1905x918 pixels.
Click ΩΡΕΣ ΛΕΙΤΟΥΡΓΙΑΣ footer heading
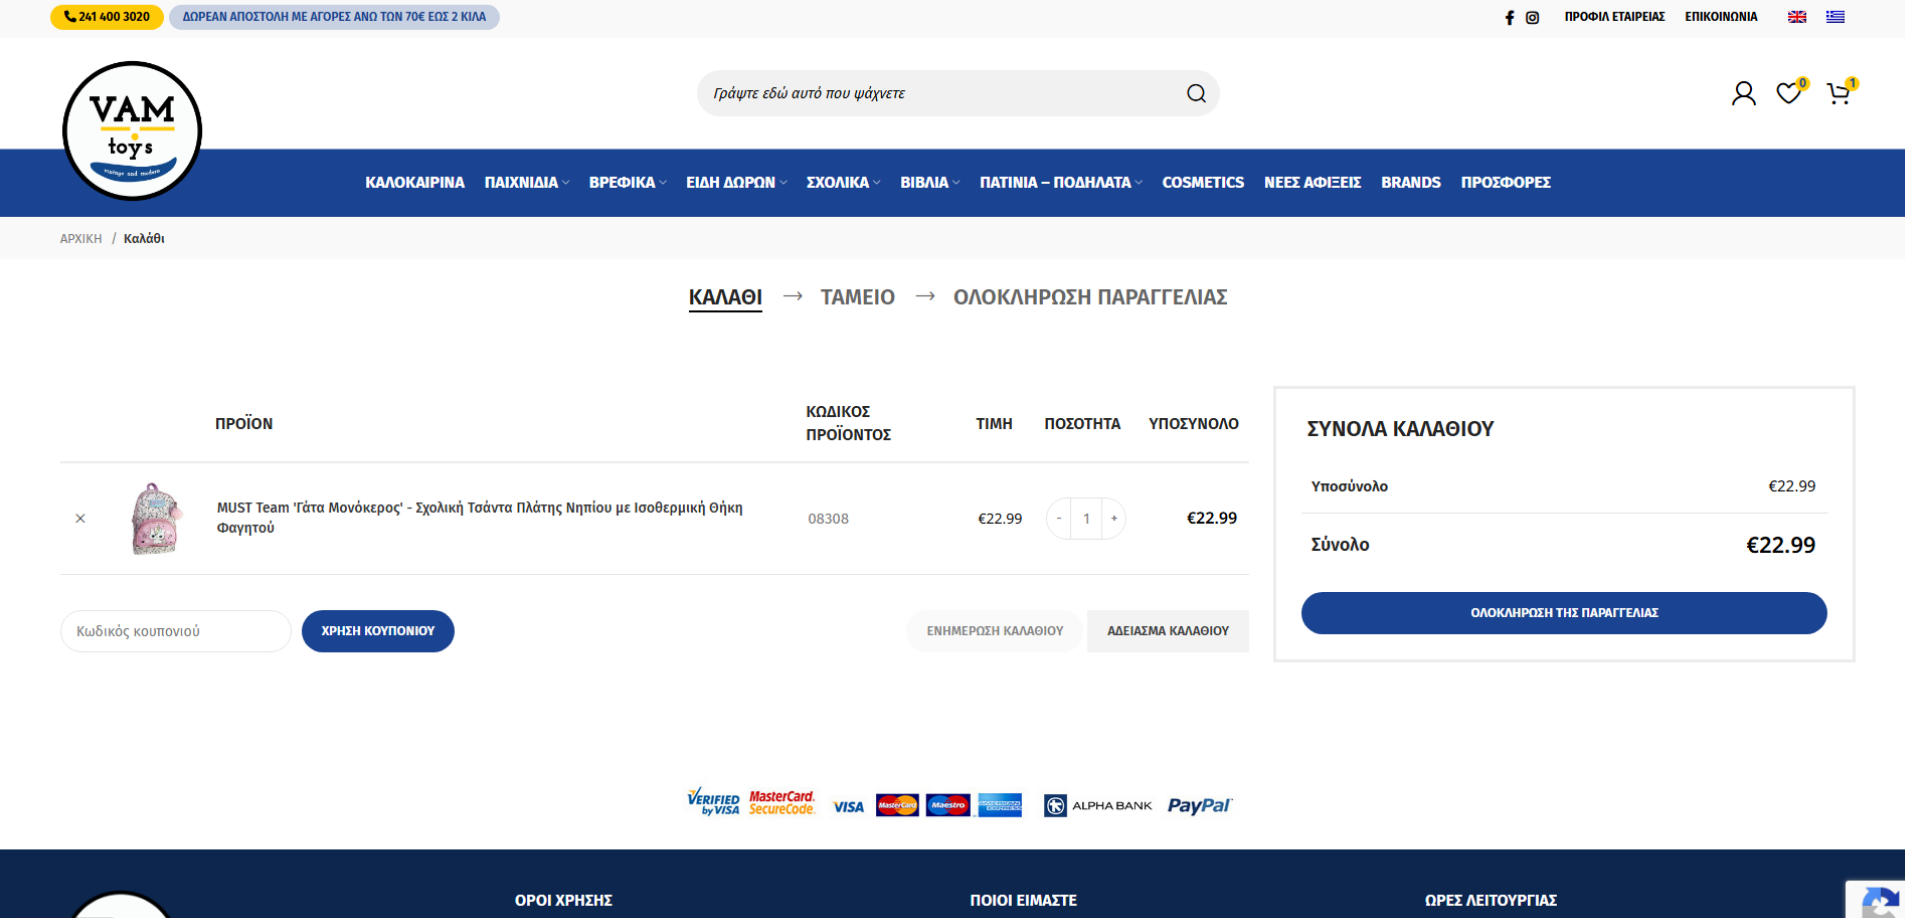tap(1491, 900)
